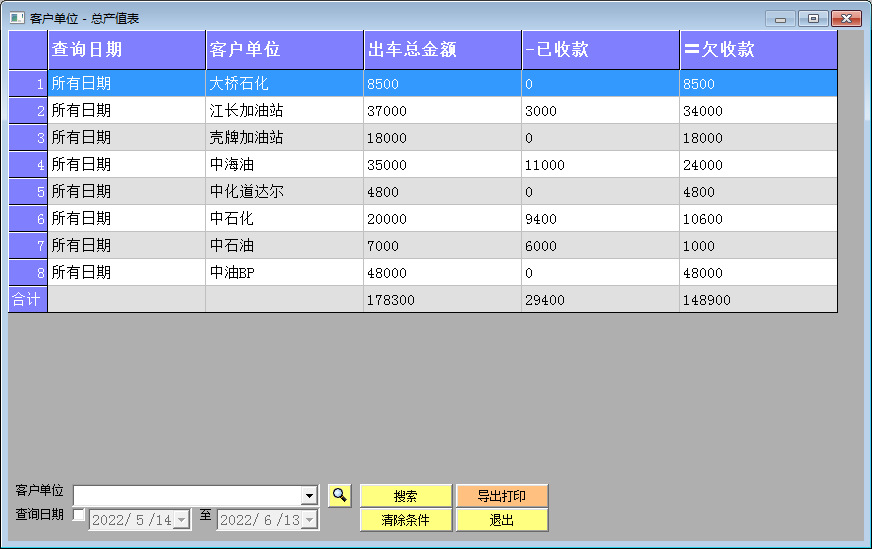
Task: Click the -已收款 column header
Action: (601, 50)
